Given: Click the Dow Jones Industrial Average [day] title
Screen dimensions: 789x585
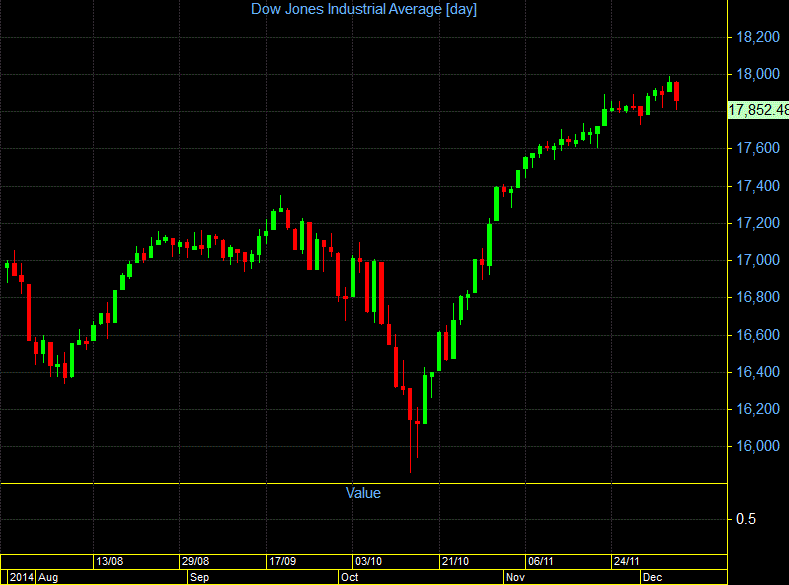Looking at the screenshot, I should coord(363,9).
